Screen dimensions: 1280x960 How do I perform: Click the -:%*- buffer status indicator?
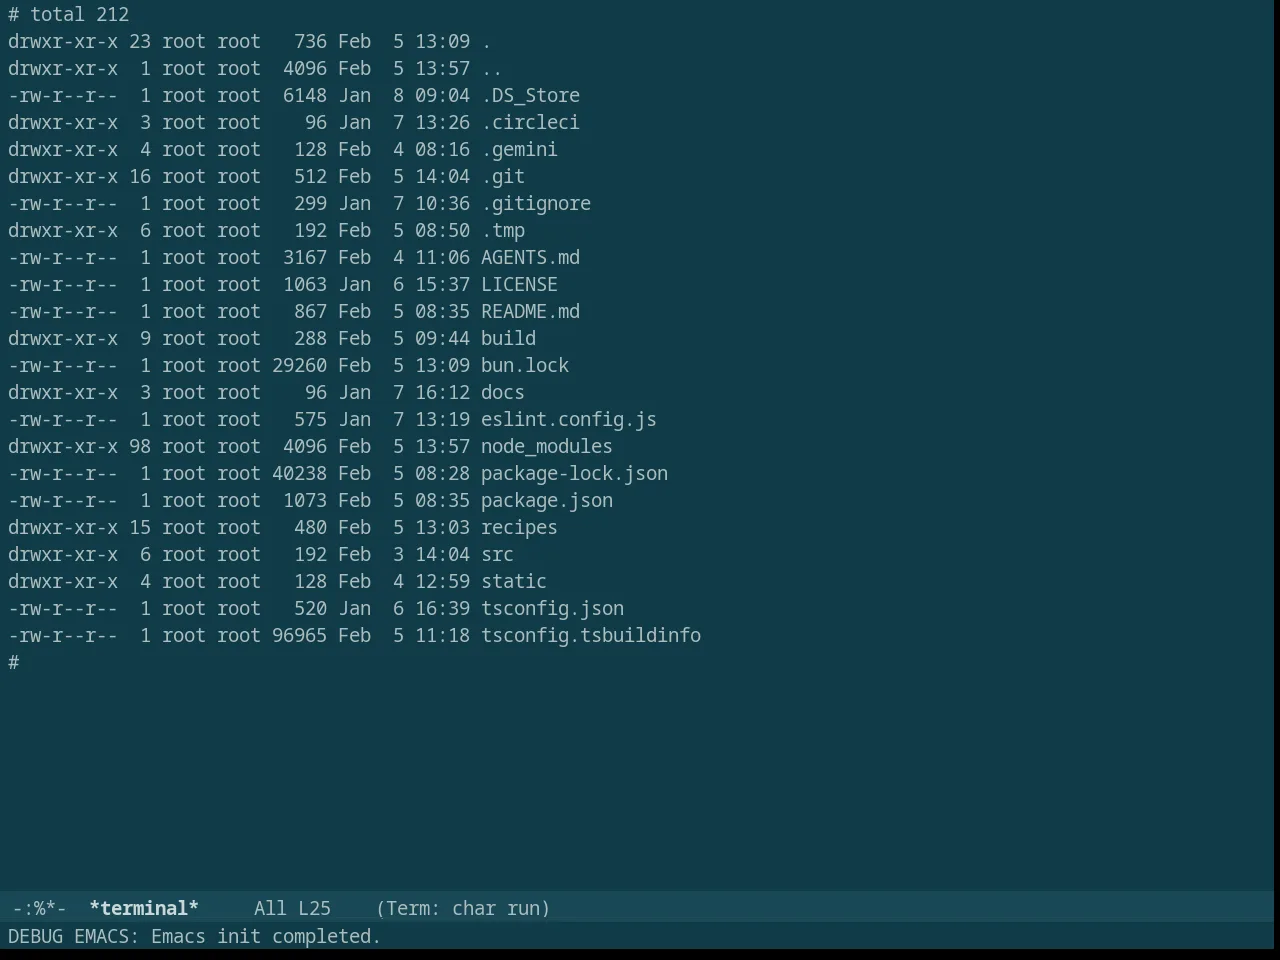tap(39, 908)
